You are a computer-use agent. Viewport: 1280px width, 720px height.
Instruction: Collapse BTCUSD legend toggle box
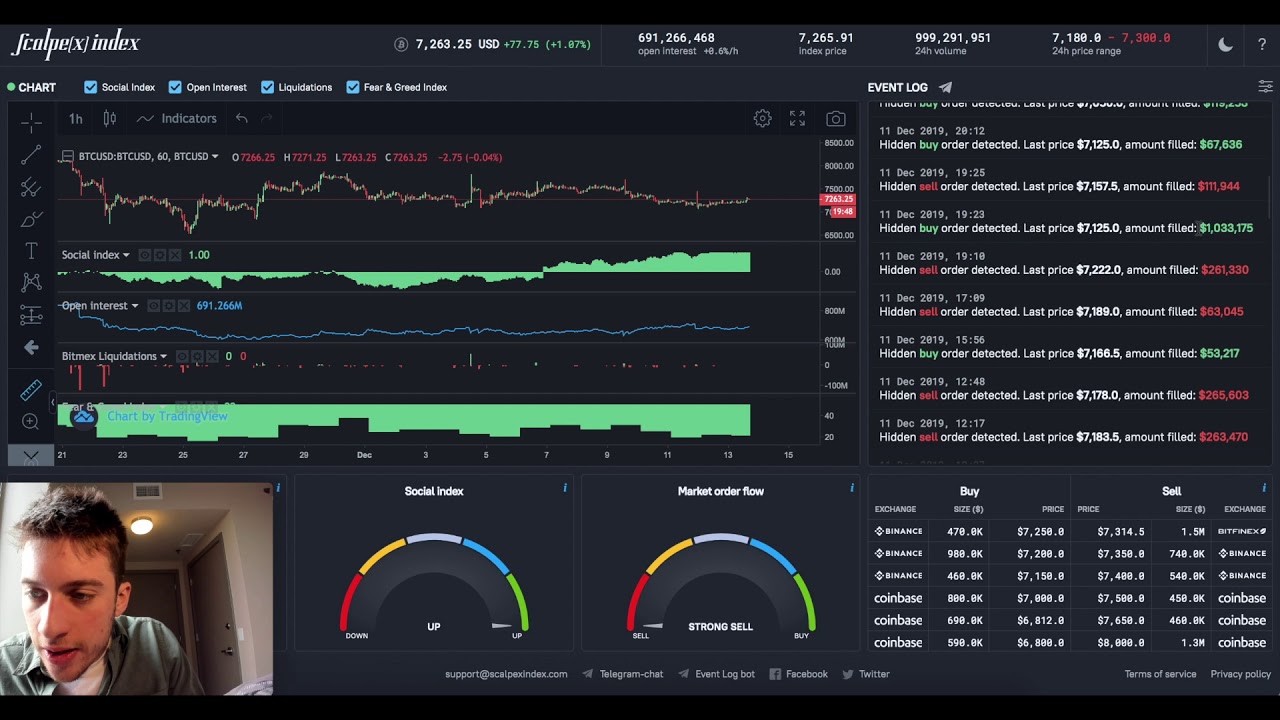point(67,157)
